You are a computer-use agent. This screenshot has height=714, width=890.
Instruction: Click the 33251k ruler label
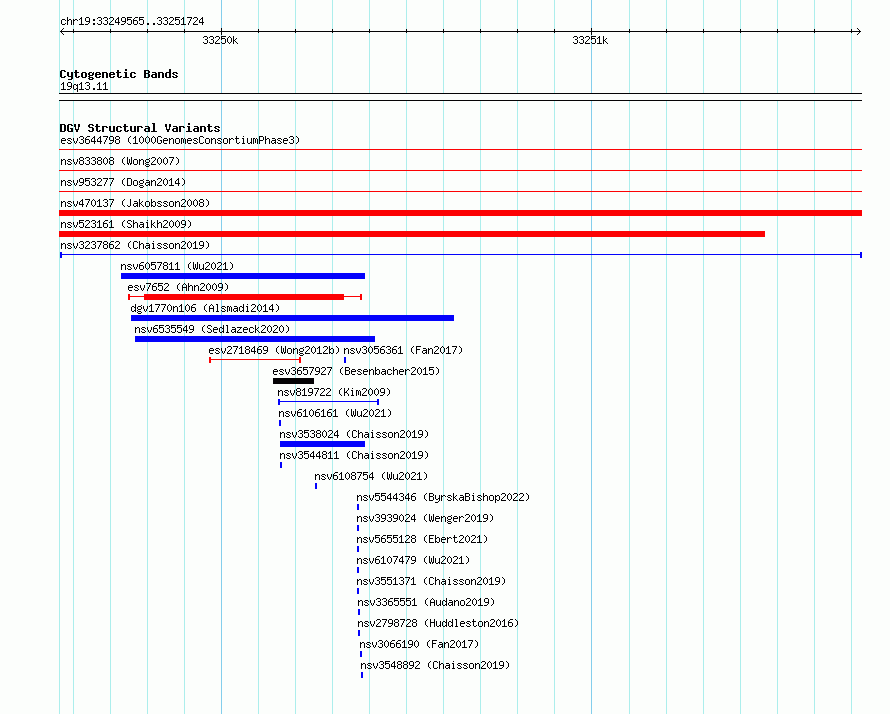[590, 40]
